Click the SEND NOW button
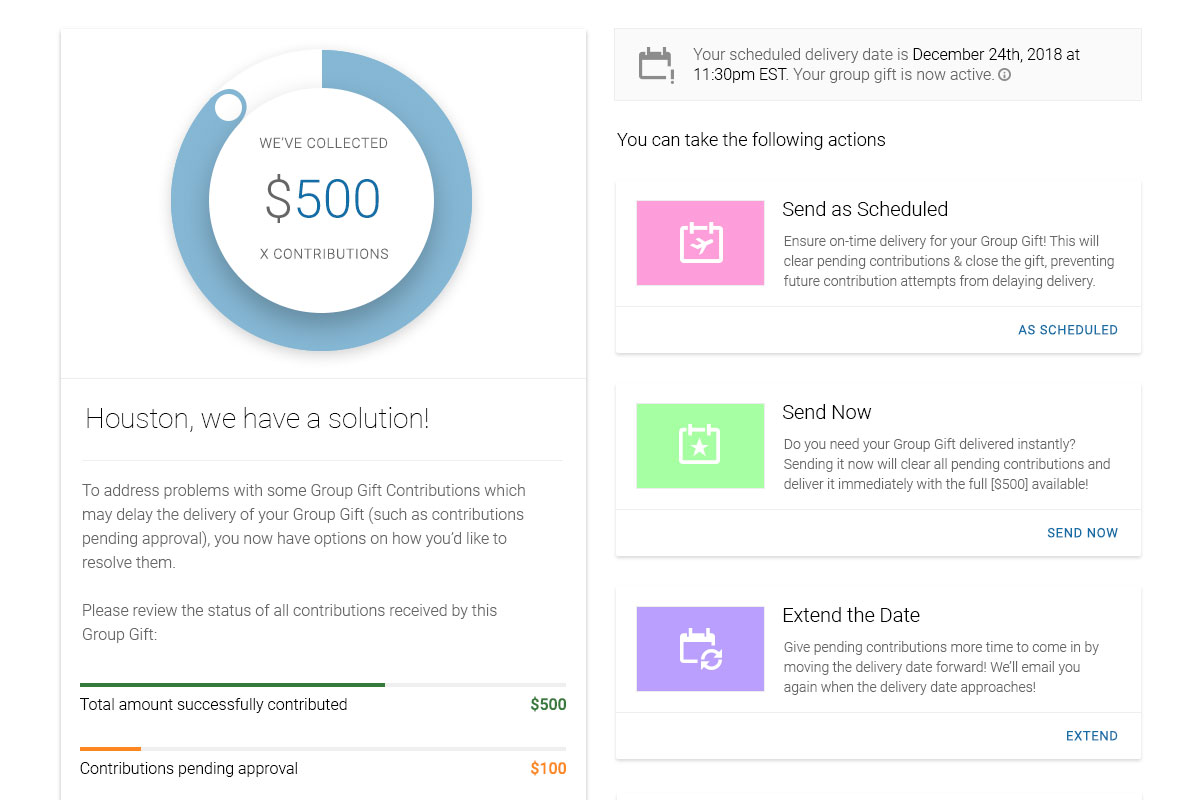The image size is (1200, 800). pyautogui.click(x=1082, y=533)
